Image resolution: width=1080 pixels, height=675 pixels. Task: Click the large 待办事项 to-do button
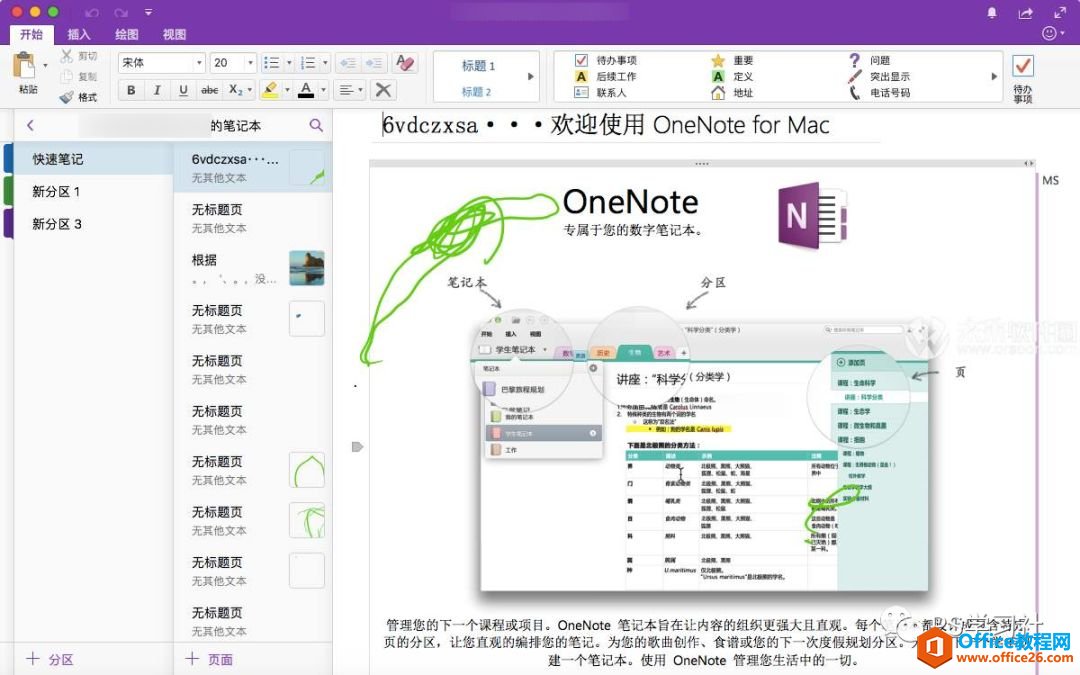point(1023,78)
